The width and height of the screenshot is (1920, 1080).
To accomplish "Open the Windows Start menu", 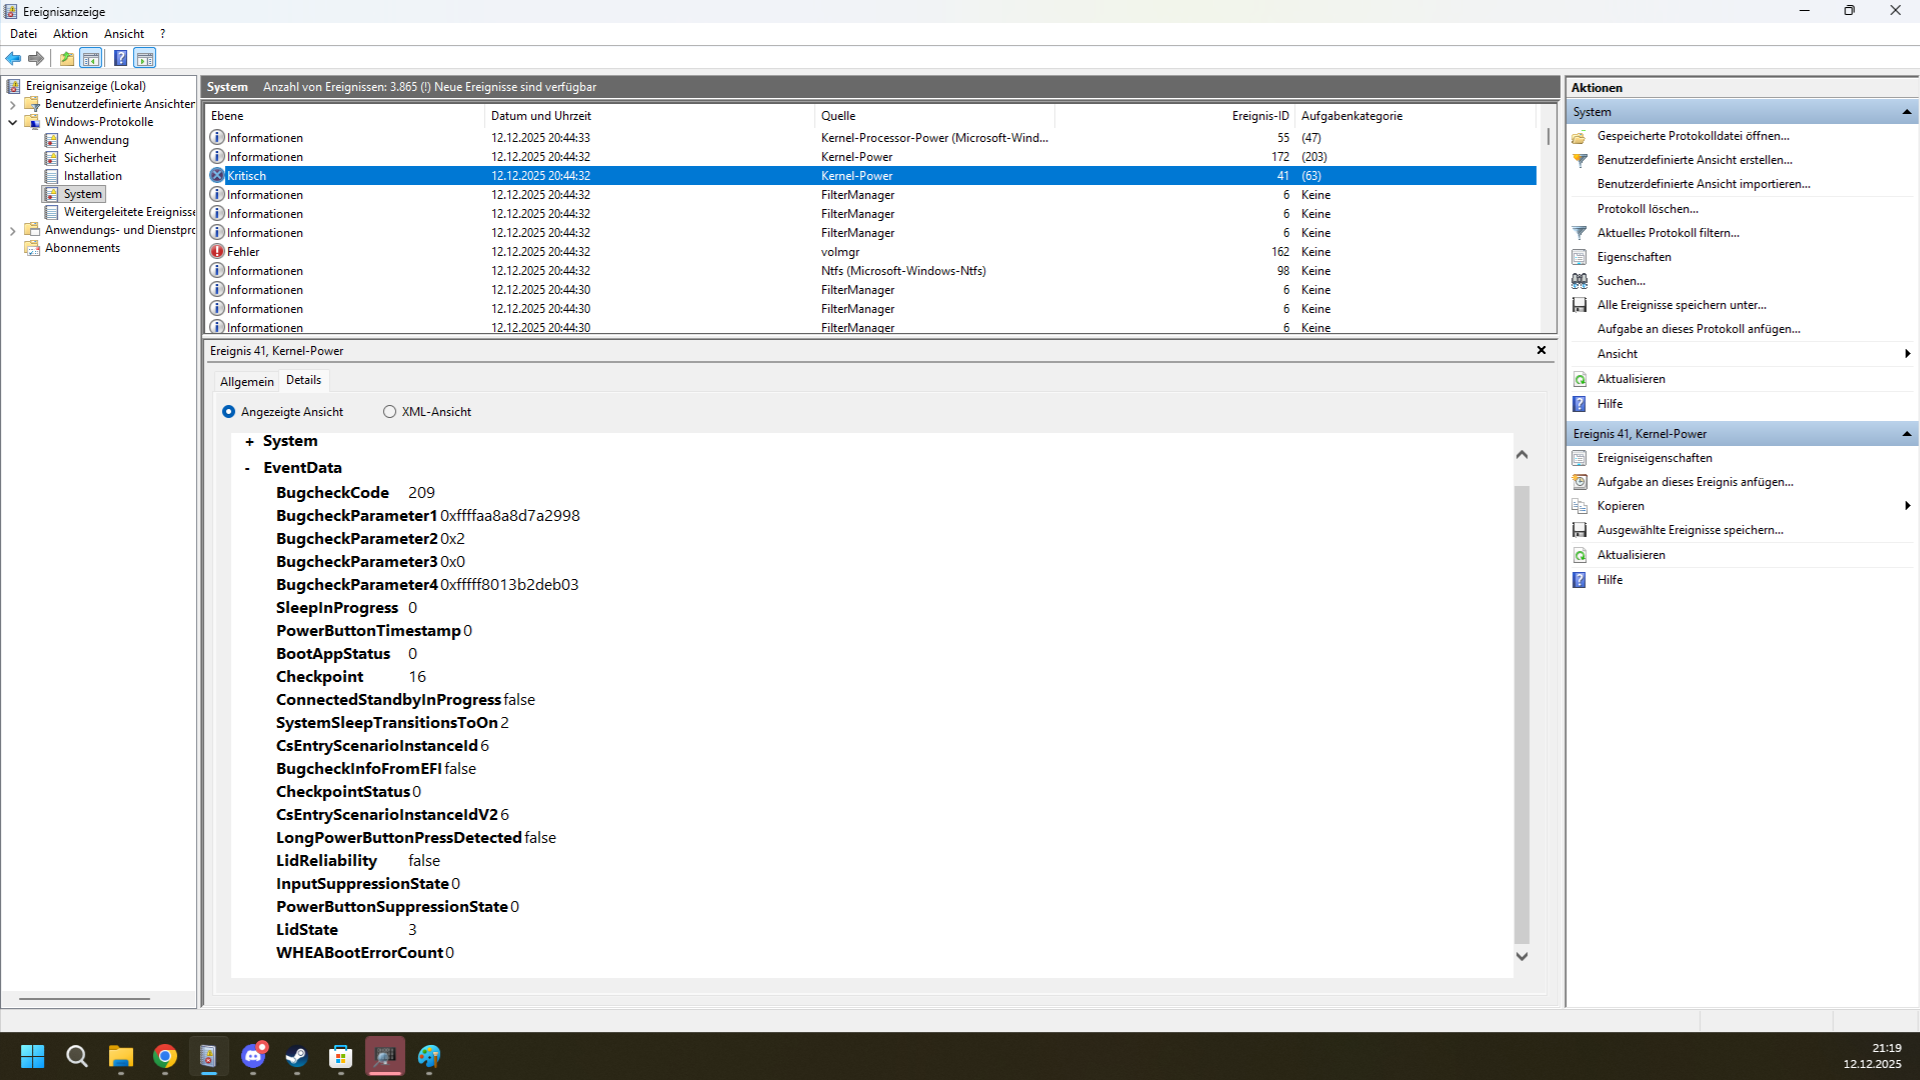I will [x=33, y=1056].
